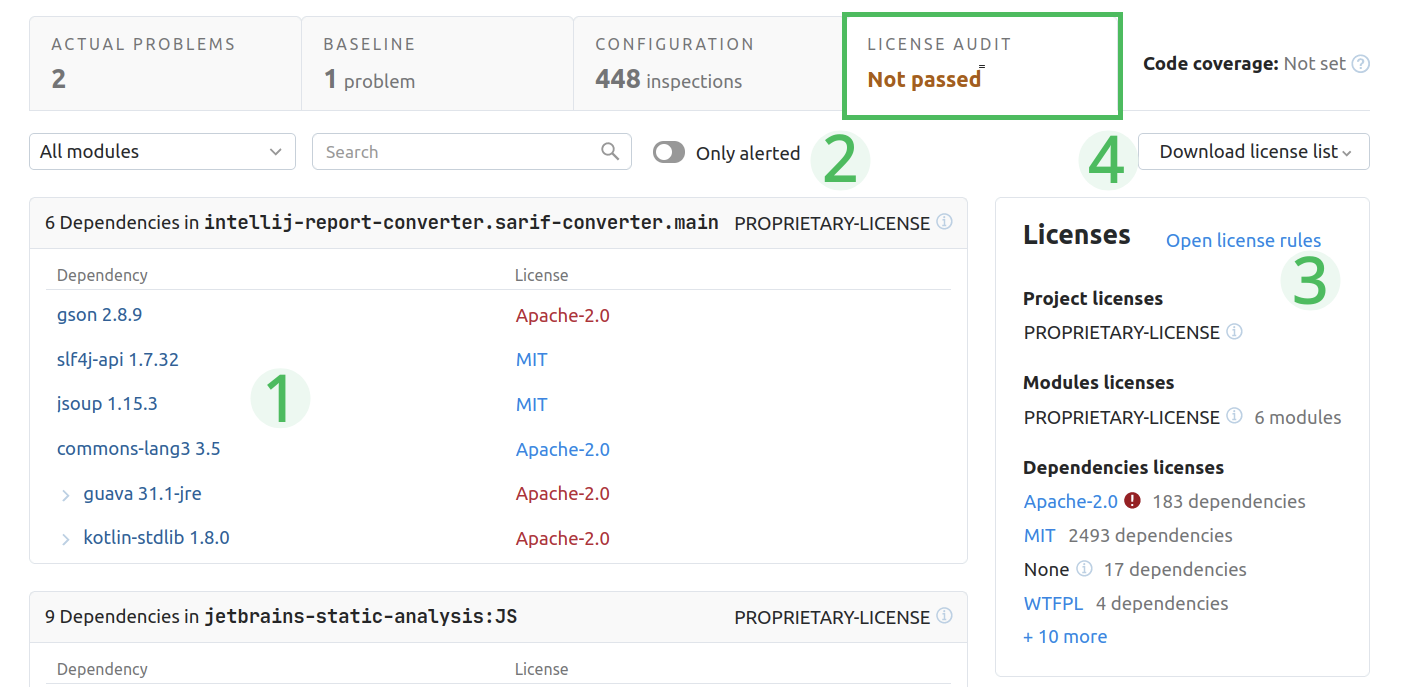The width and height of the screenshot is (1412, 687).
Task: Switch to the Actual Problems tab
Action: (x=165, y=63)
